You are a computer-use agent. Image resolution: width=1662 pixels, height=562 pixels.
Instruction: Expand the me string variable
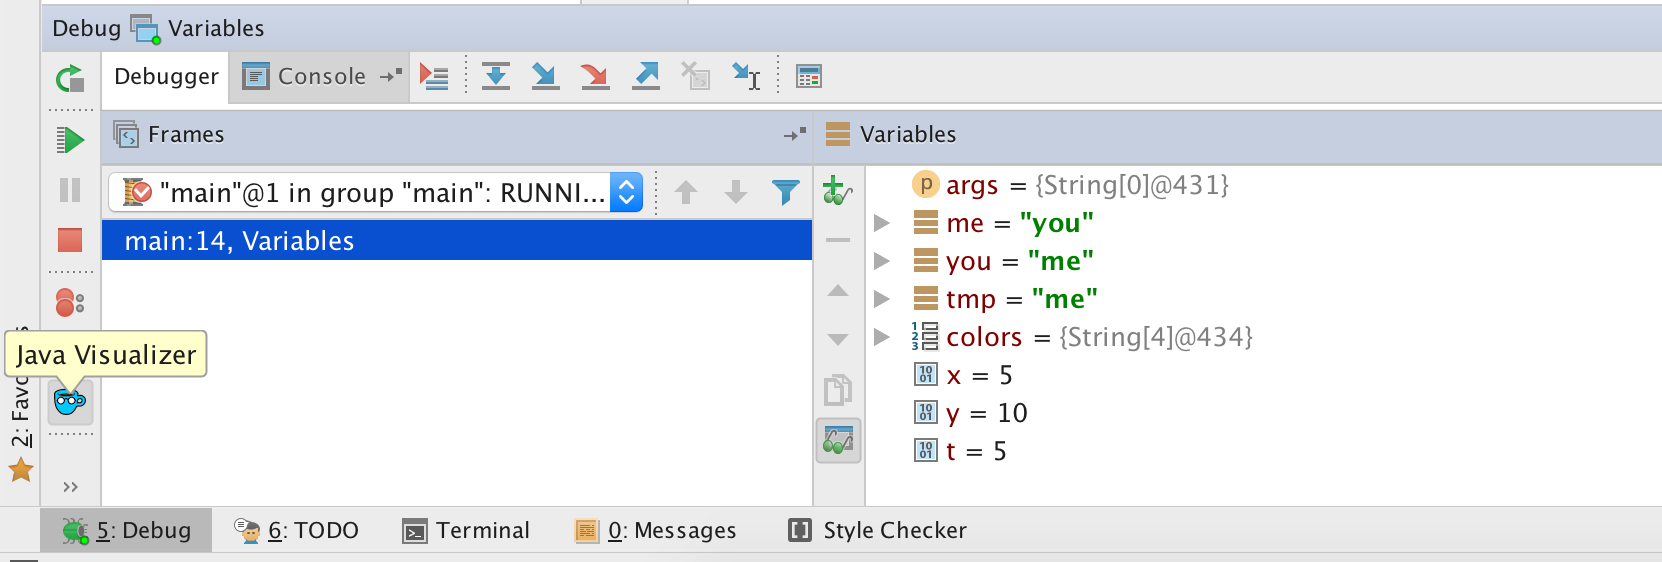pos(881,223)
